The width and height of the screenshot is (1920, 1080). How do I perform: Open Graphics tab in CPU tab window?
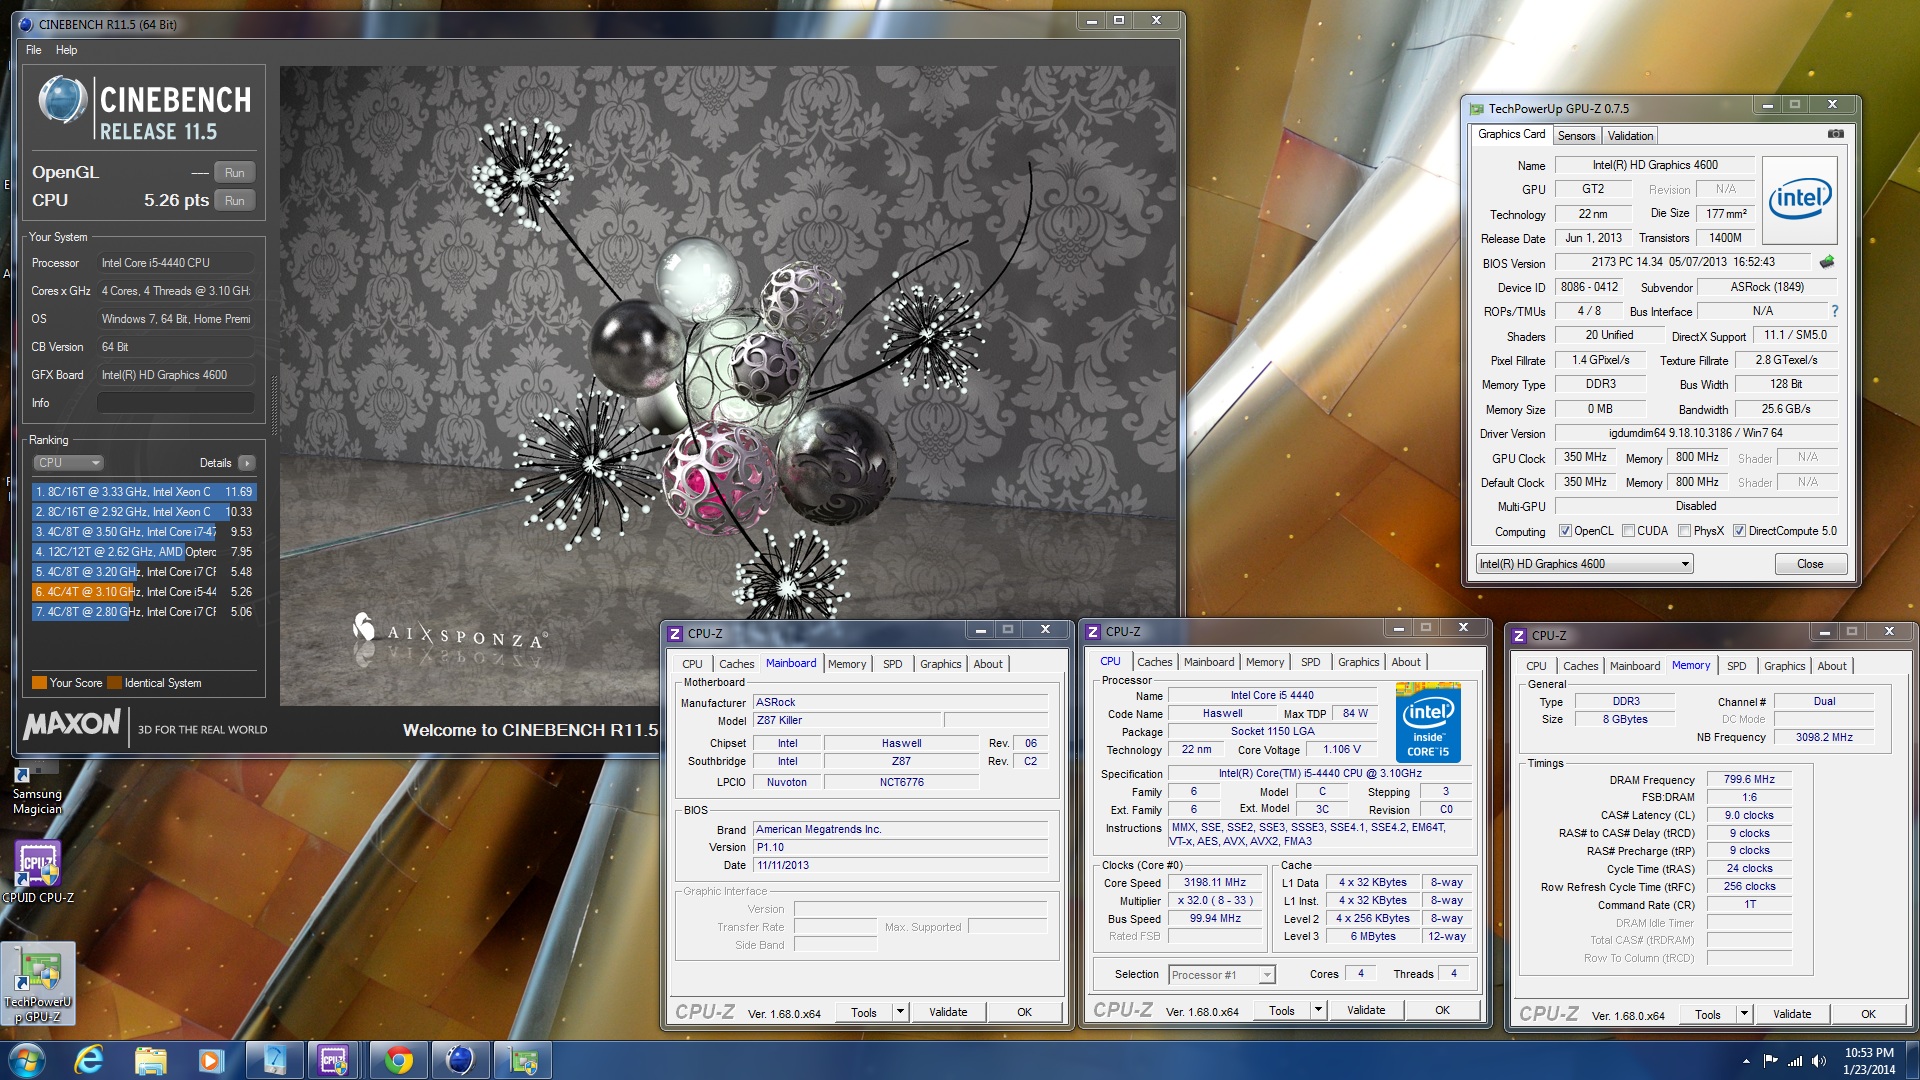[x=1358, y=662]
